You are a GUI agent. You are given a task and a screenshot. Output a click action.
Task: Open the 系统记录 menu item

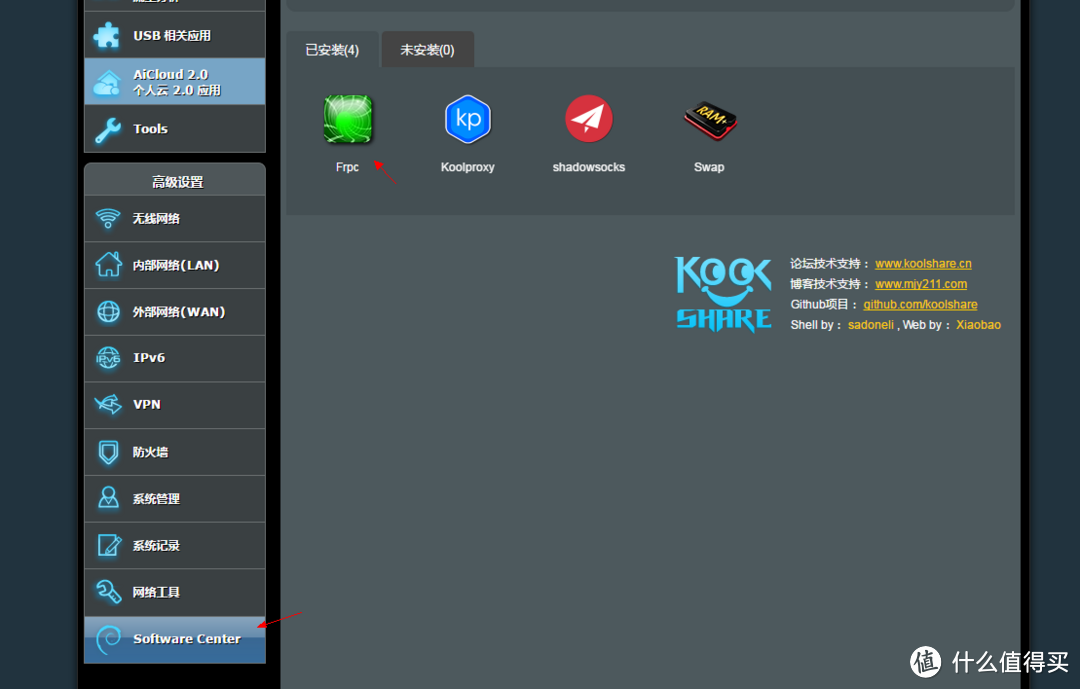click(175, 546)
